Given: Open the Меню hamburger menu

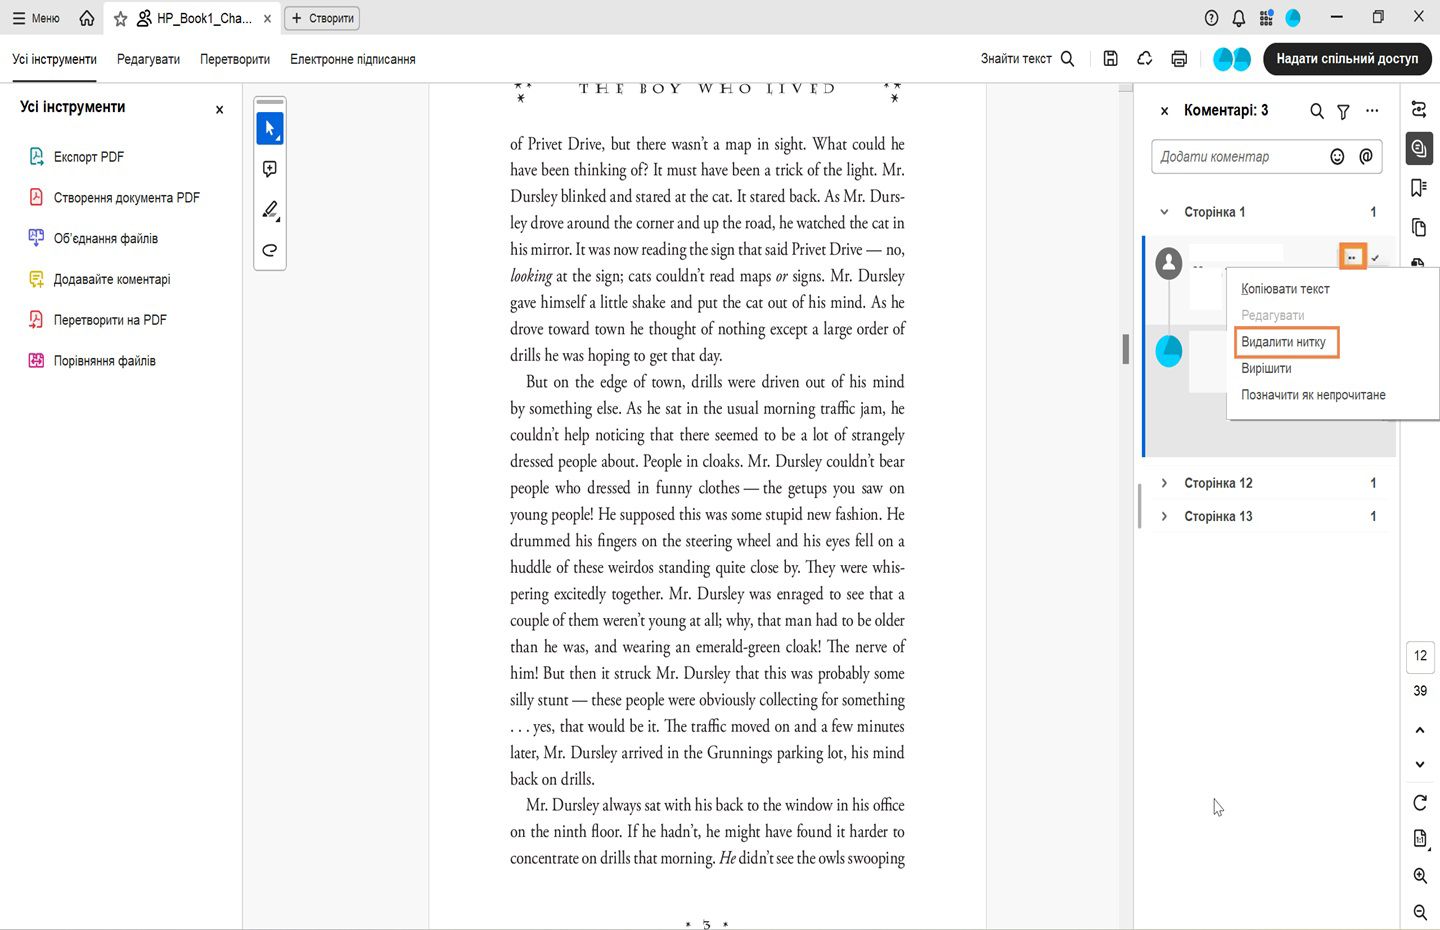Looking at the screenshot, I should click(x=36, y=18).
